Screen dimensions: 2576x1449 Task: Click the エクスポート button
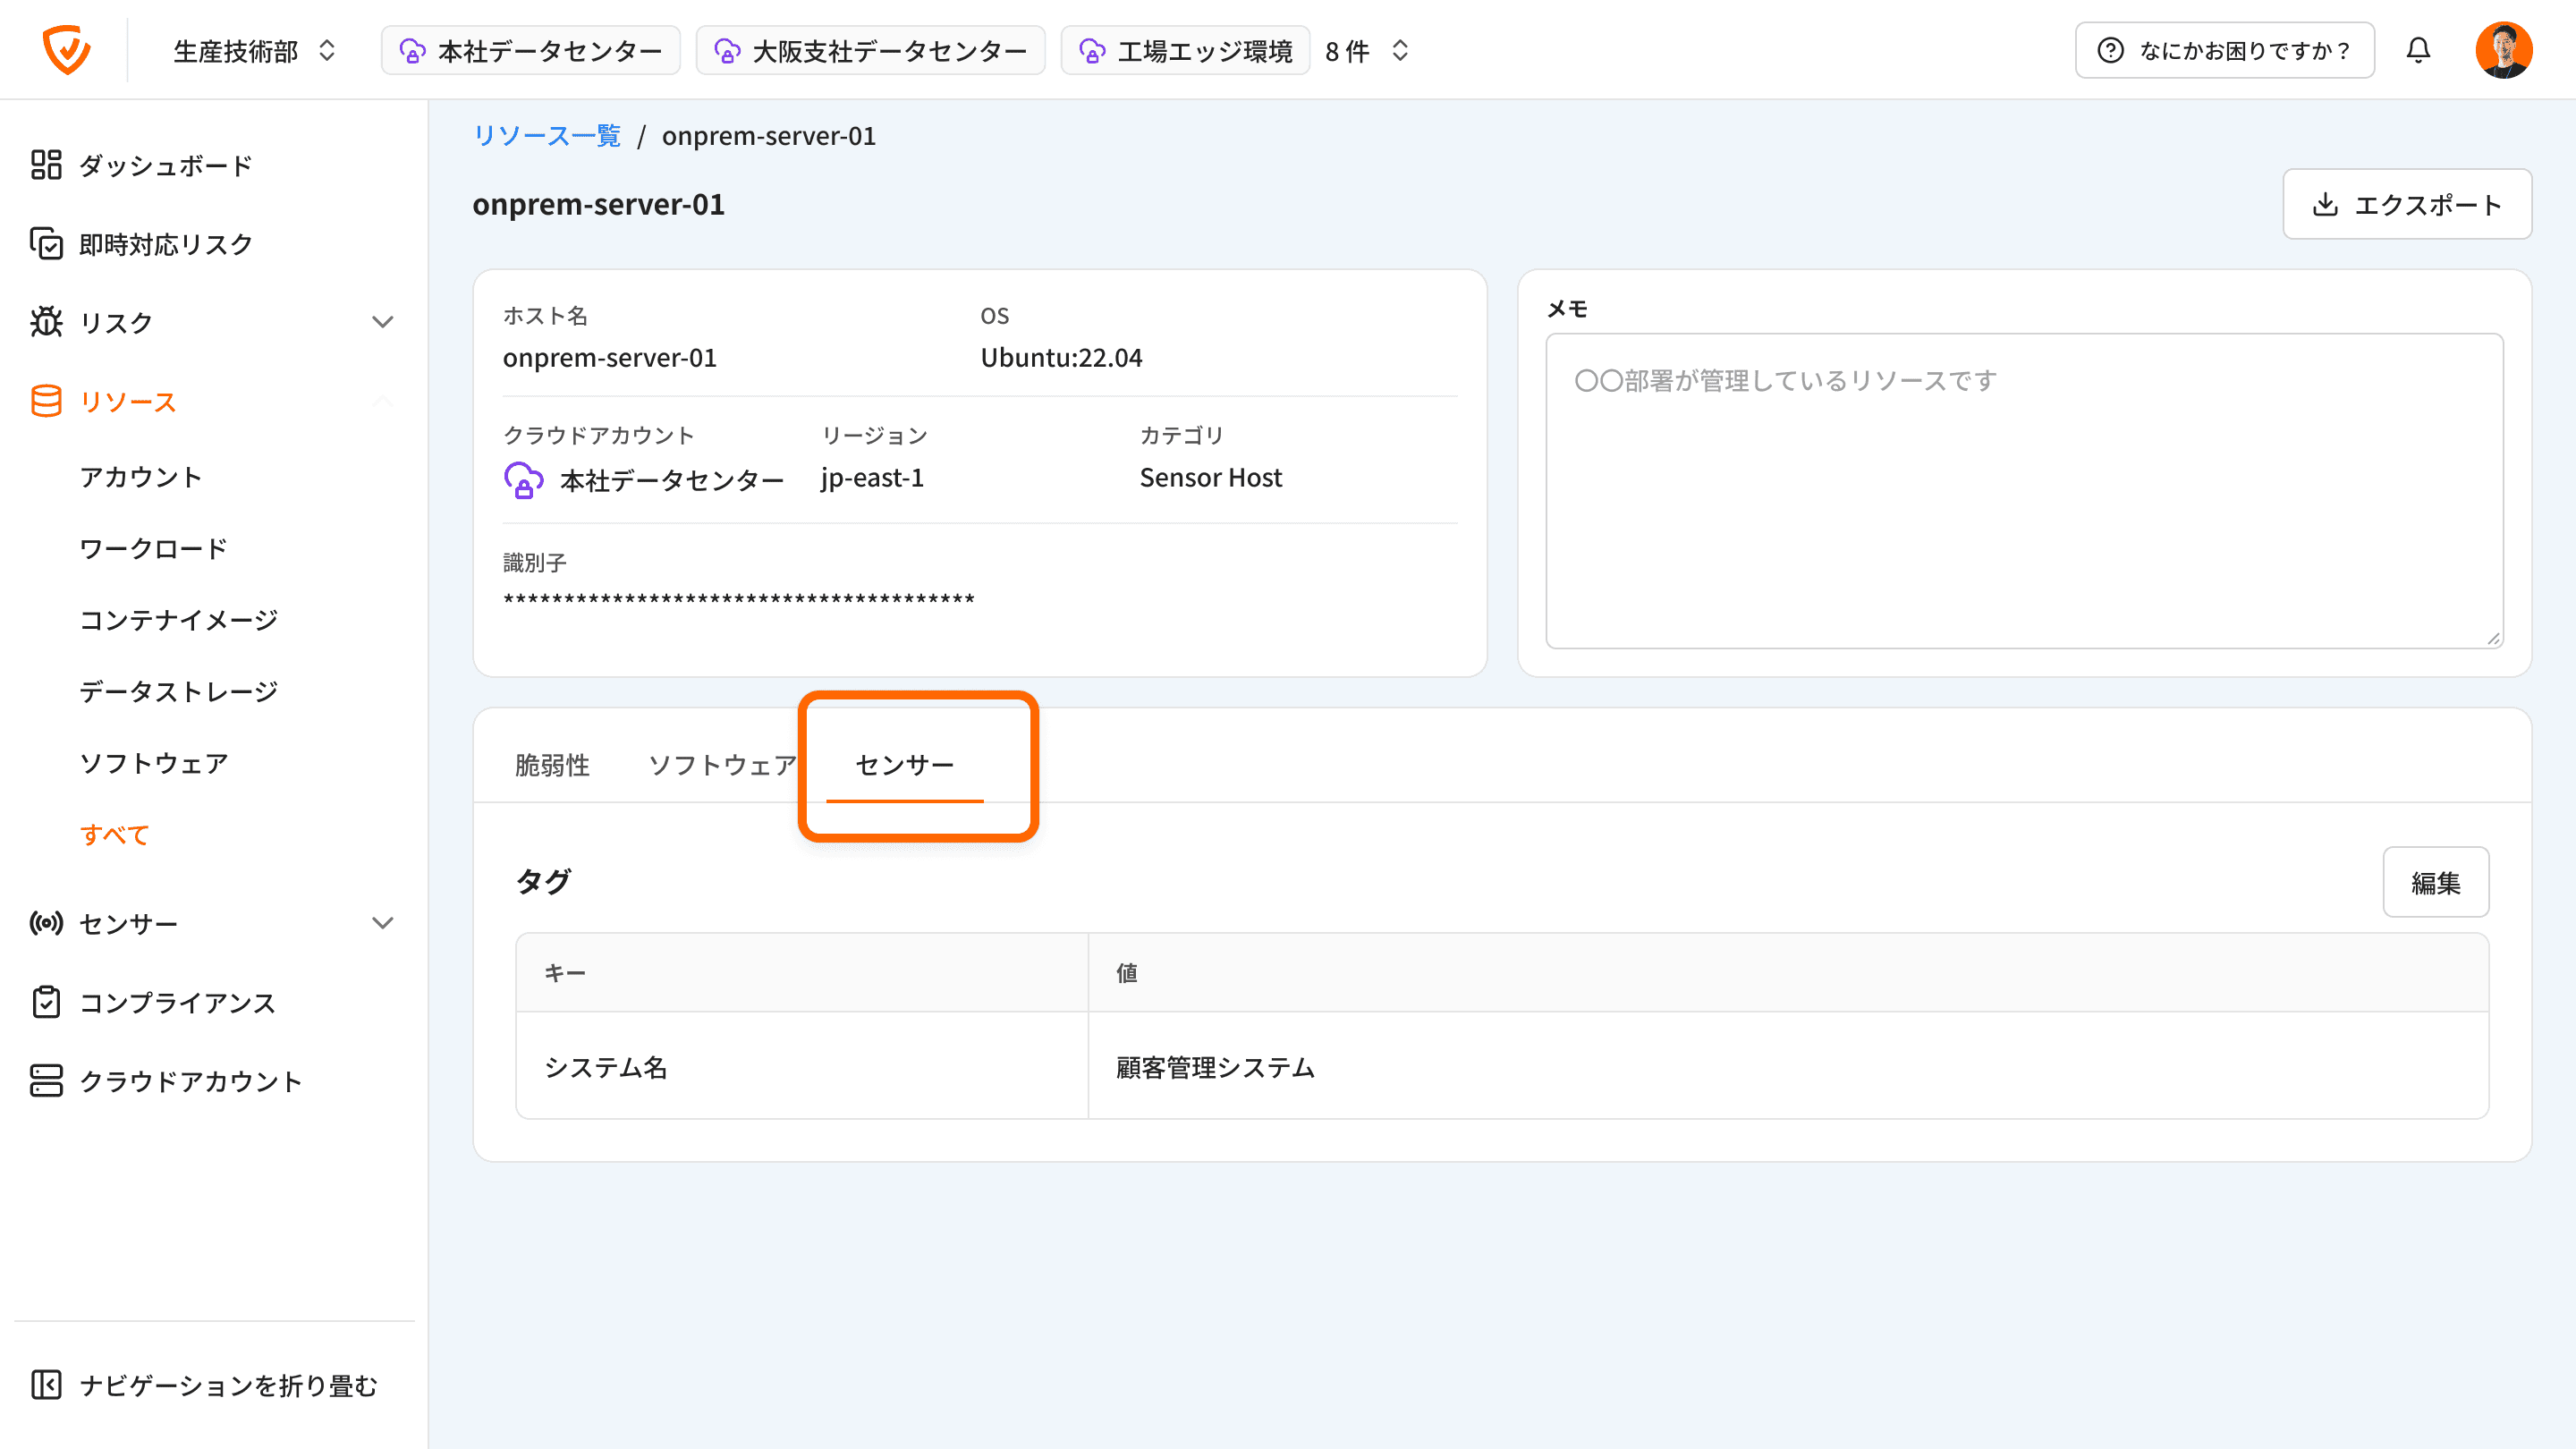tap(2406, 204)
